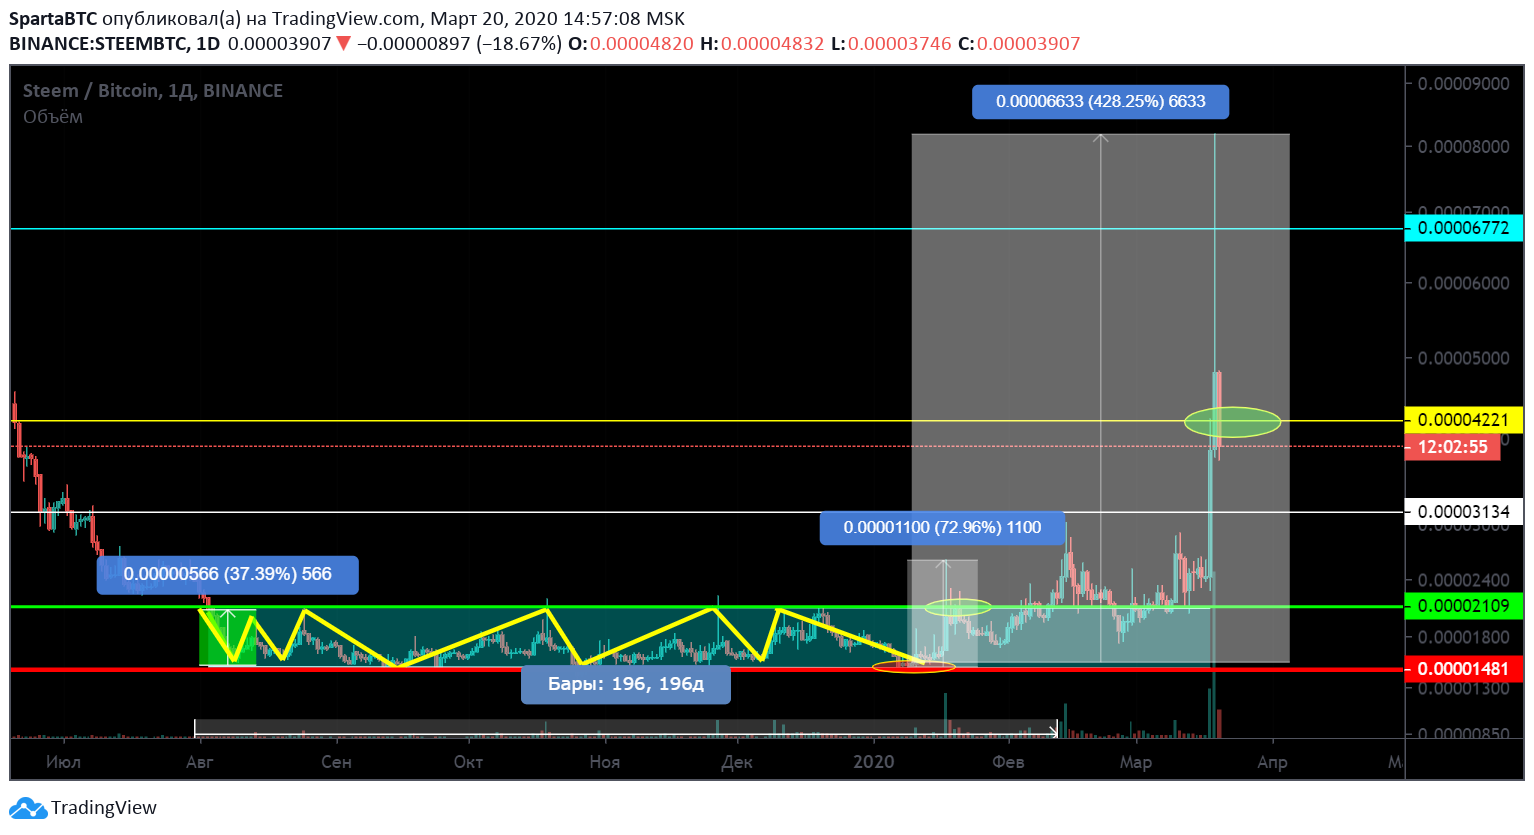Click the Ноя month label on time axis
Screen dimensions: 1534x835
pos(605,762)
